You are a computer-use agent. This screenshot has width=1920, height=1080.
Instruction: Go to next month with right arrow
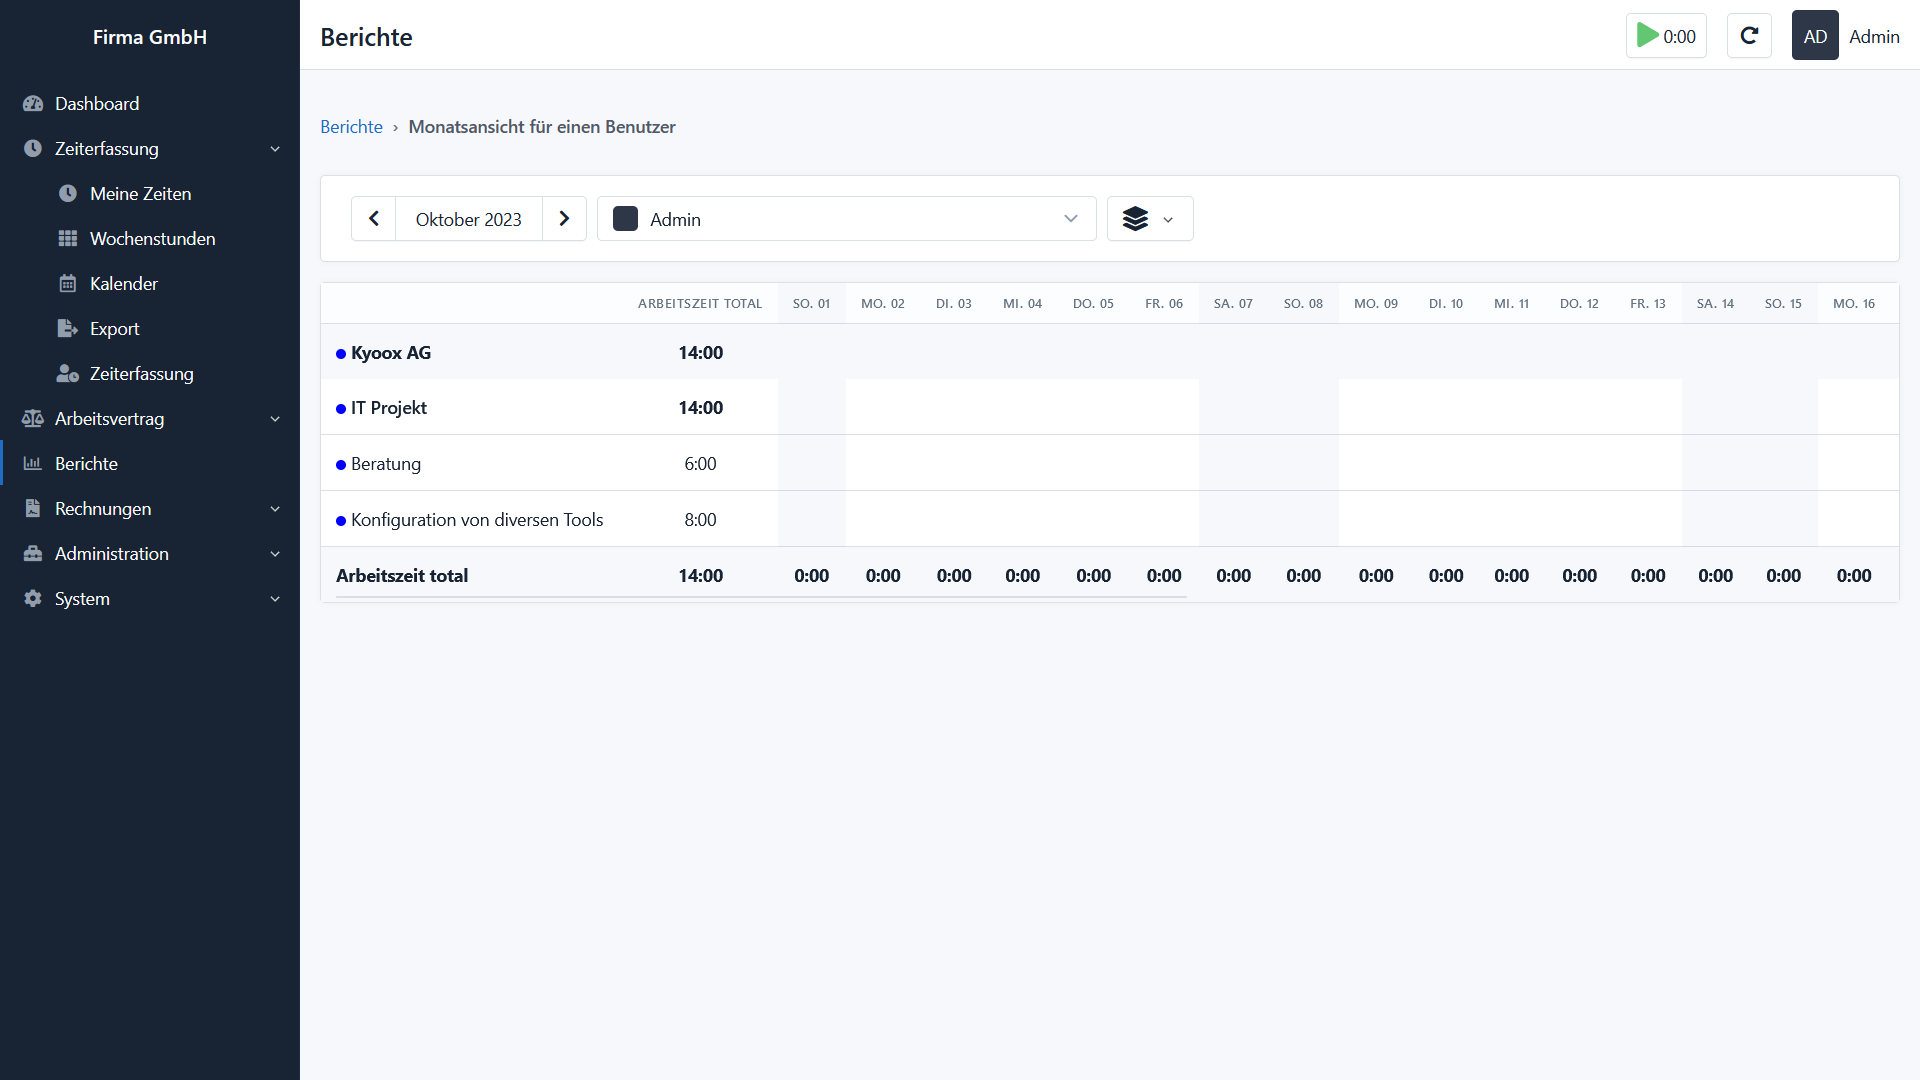pyautogui.click(x=564, y=219)
